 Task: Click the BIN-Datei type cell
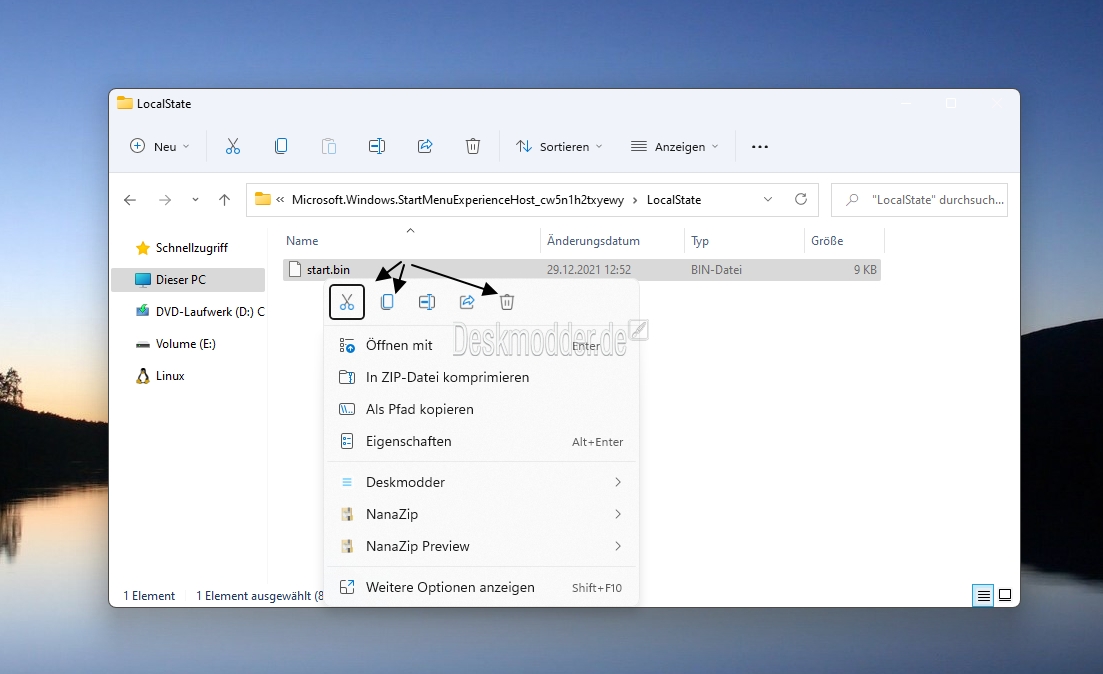(716, 269)
